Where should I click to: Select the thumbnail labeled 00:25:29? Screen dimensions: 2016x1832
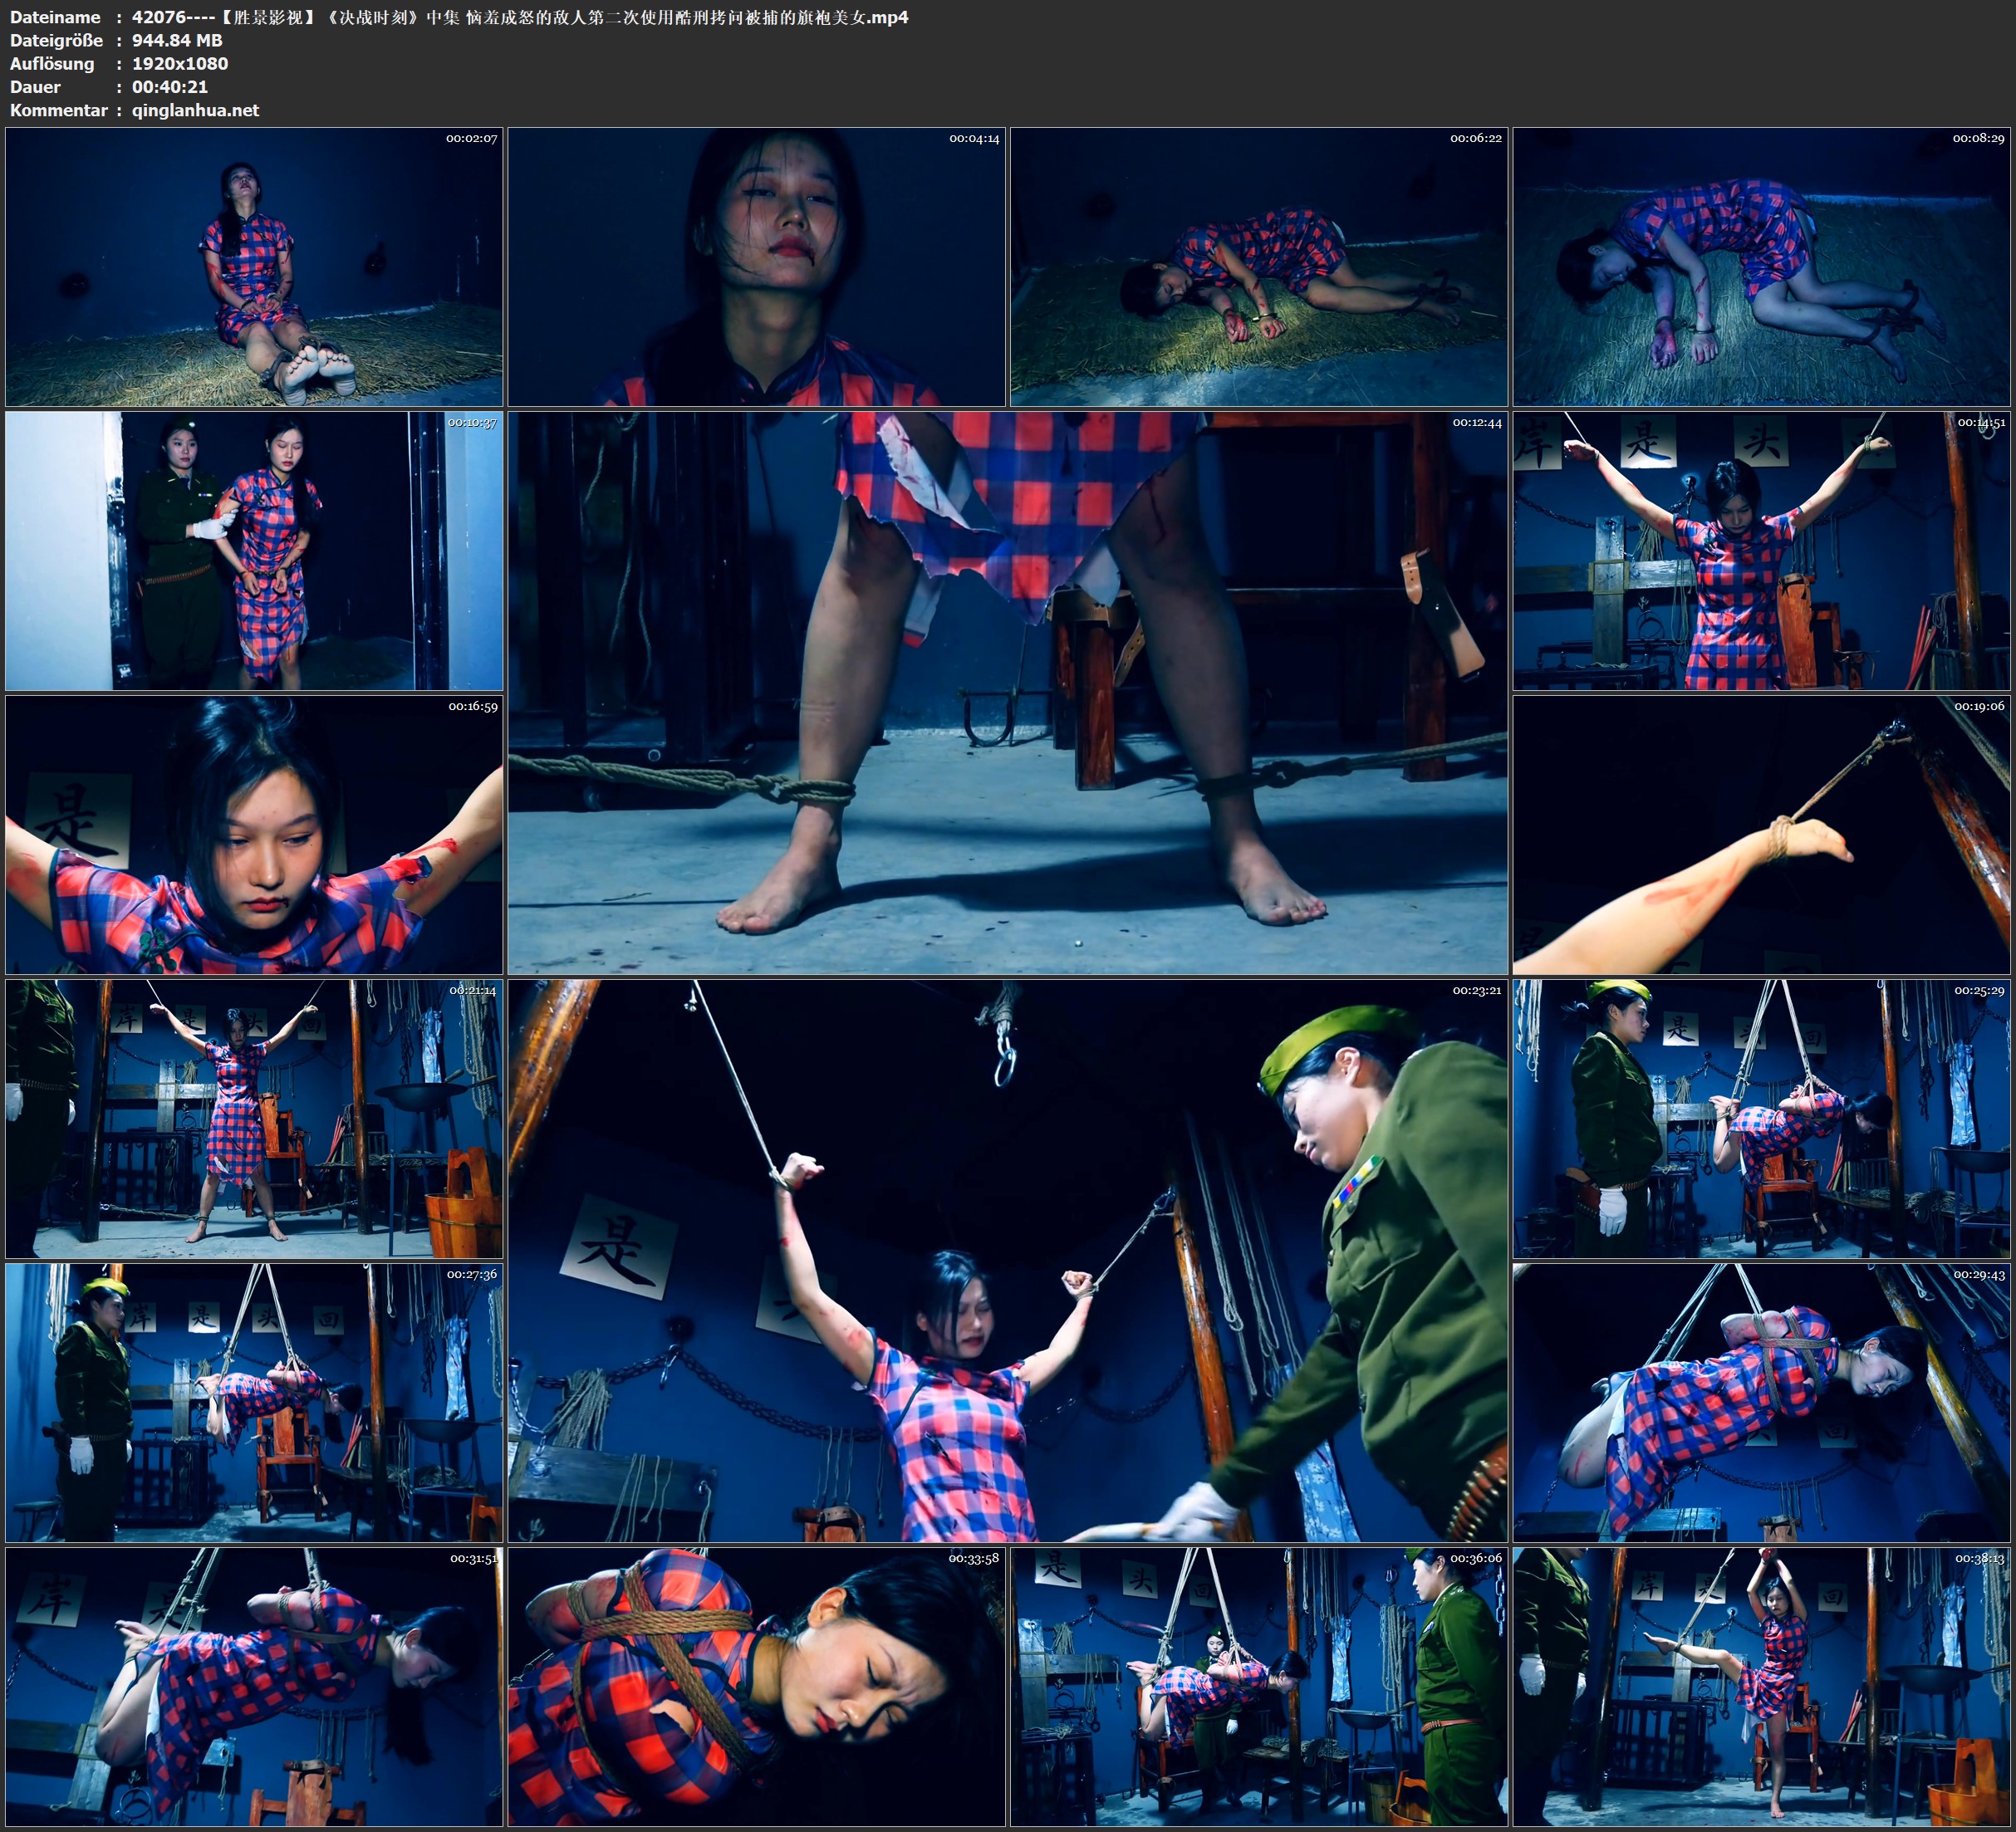pos(1762,1119)
